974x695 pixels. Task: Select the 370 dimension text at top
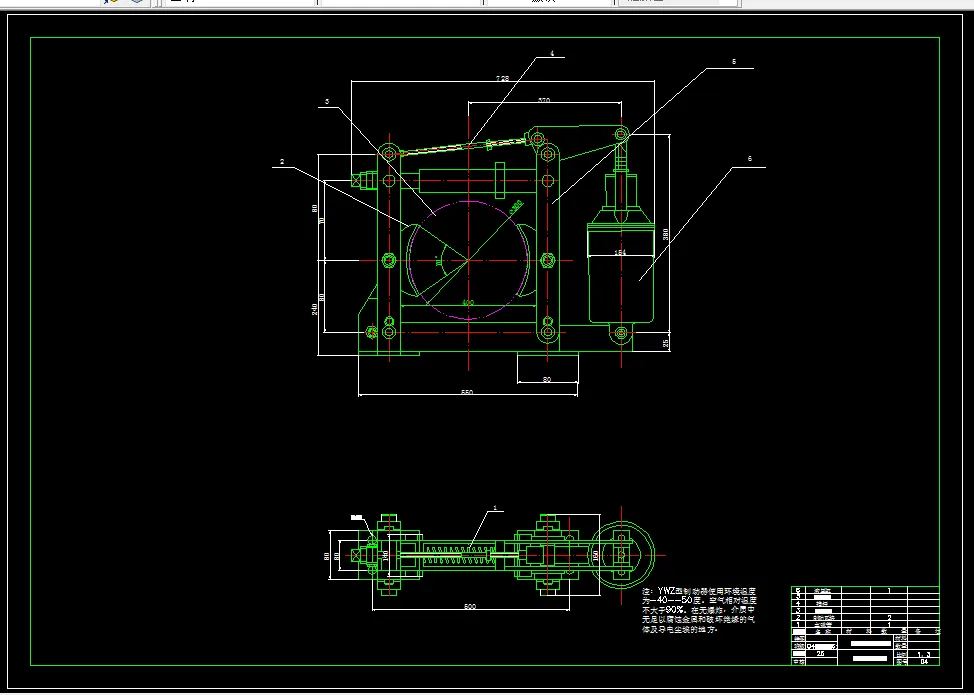point(544,100)
